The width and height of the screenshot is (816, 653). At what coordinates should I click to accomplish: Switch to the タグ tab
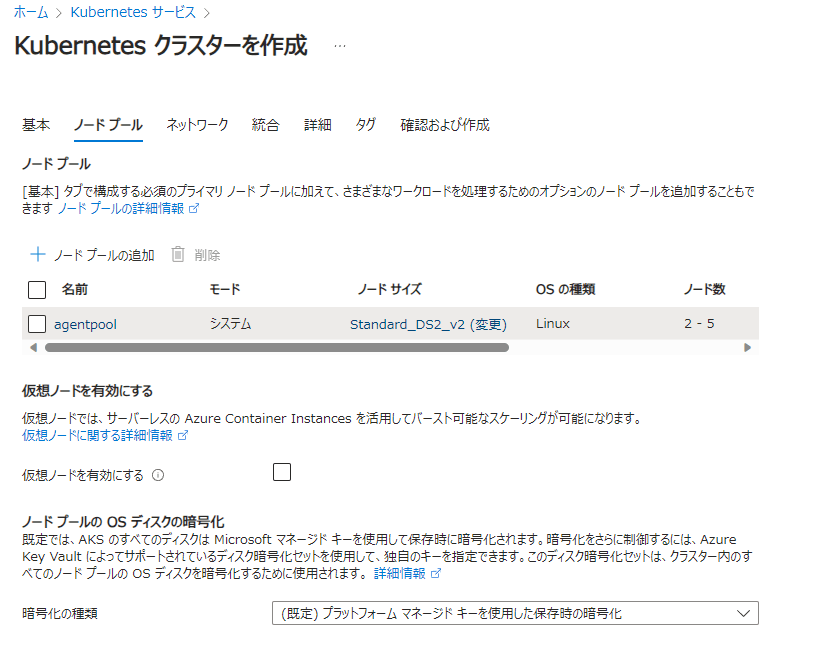coord(366,125)
